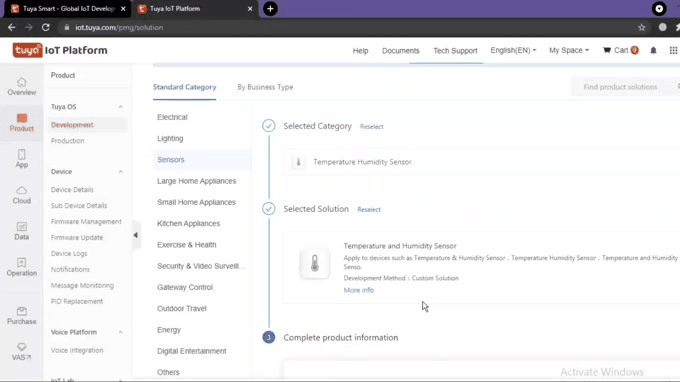Image resolution: width=680 pixels, height=382 pixels.
Task: Select the Energy category
Action: 169,330
